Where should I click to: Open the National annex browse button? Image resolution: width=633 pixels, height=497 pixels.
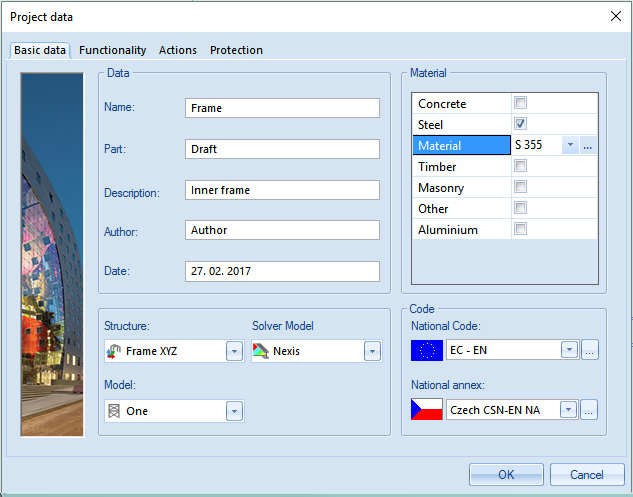pyautogui.click(x=590, y=410)
